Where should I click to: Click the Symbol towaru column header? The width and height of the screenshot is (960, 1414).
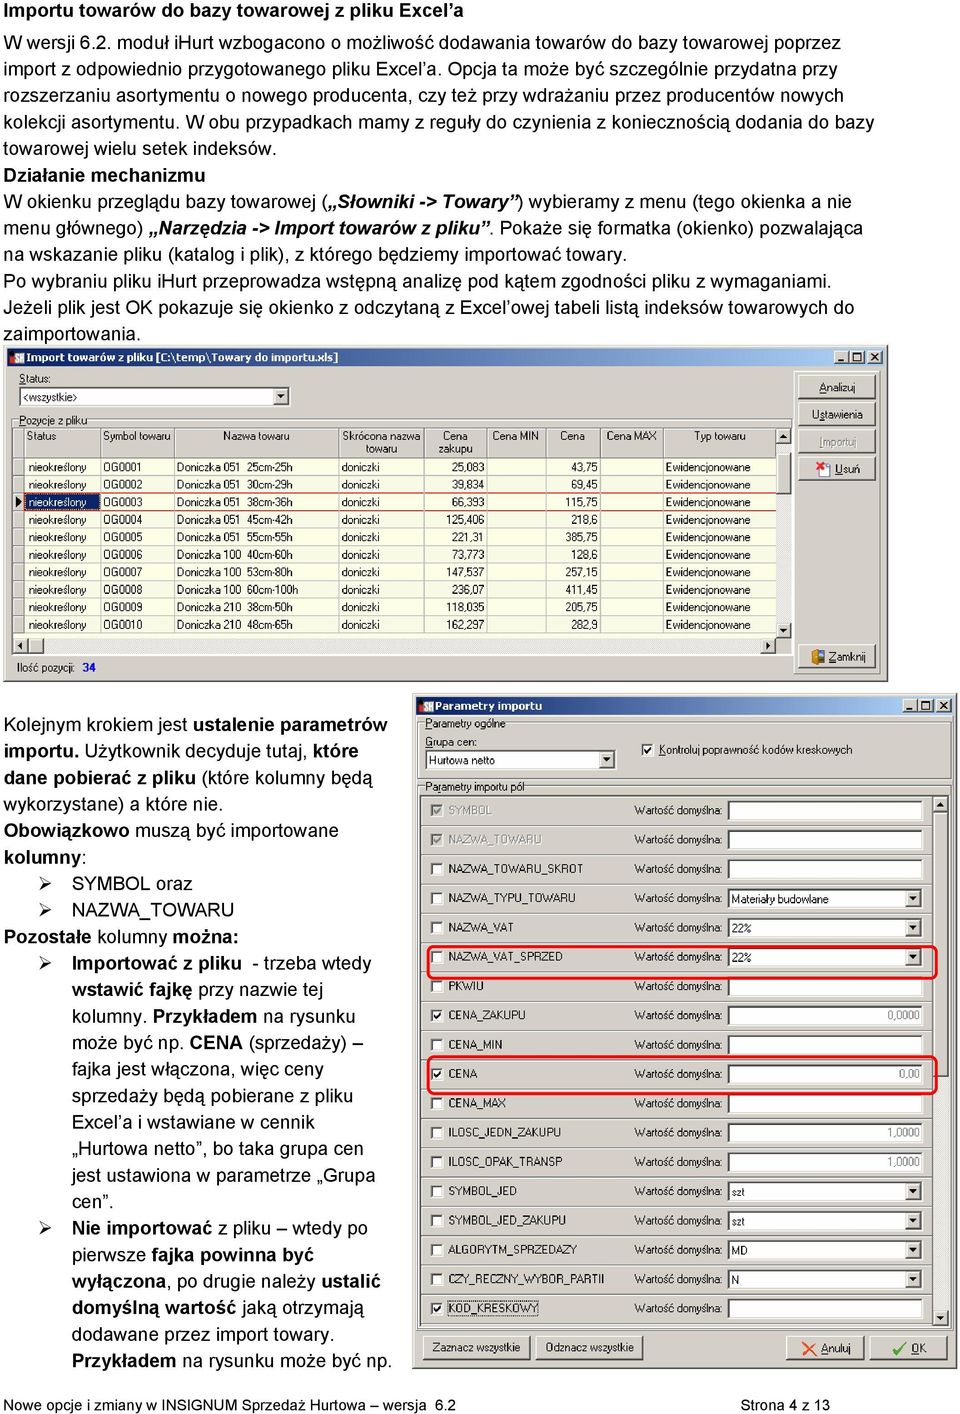pyautogui.click(x=137, y=442)
